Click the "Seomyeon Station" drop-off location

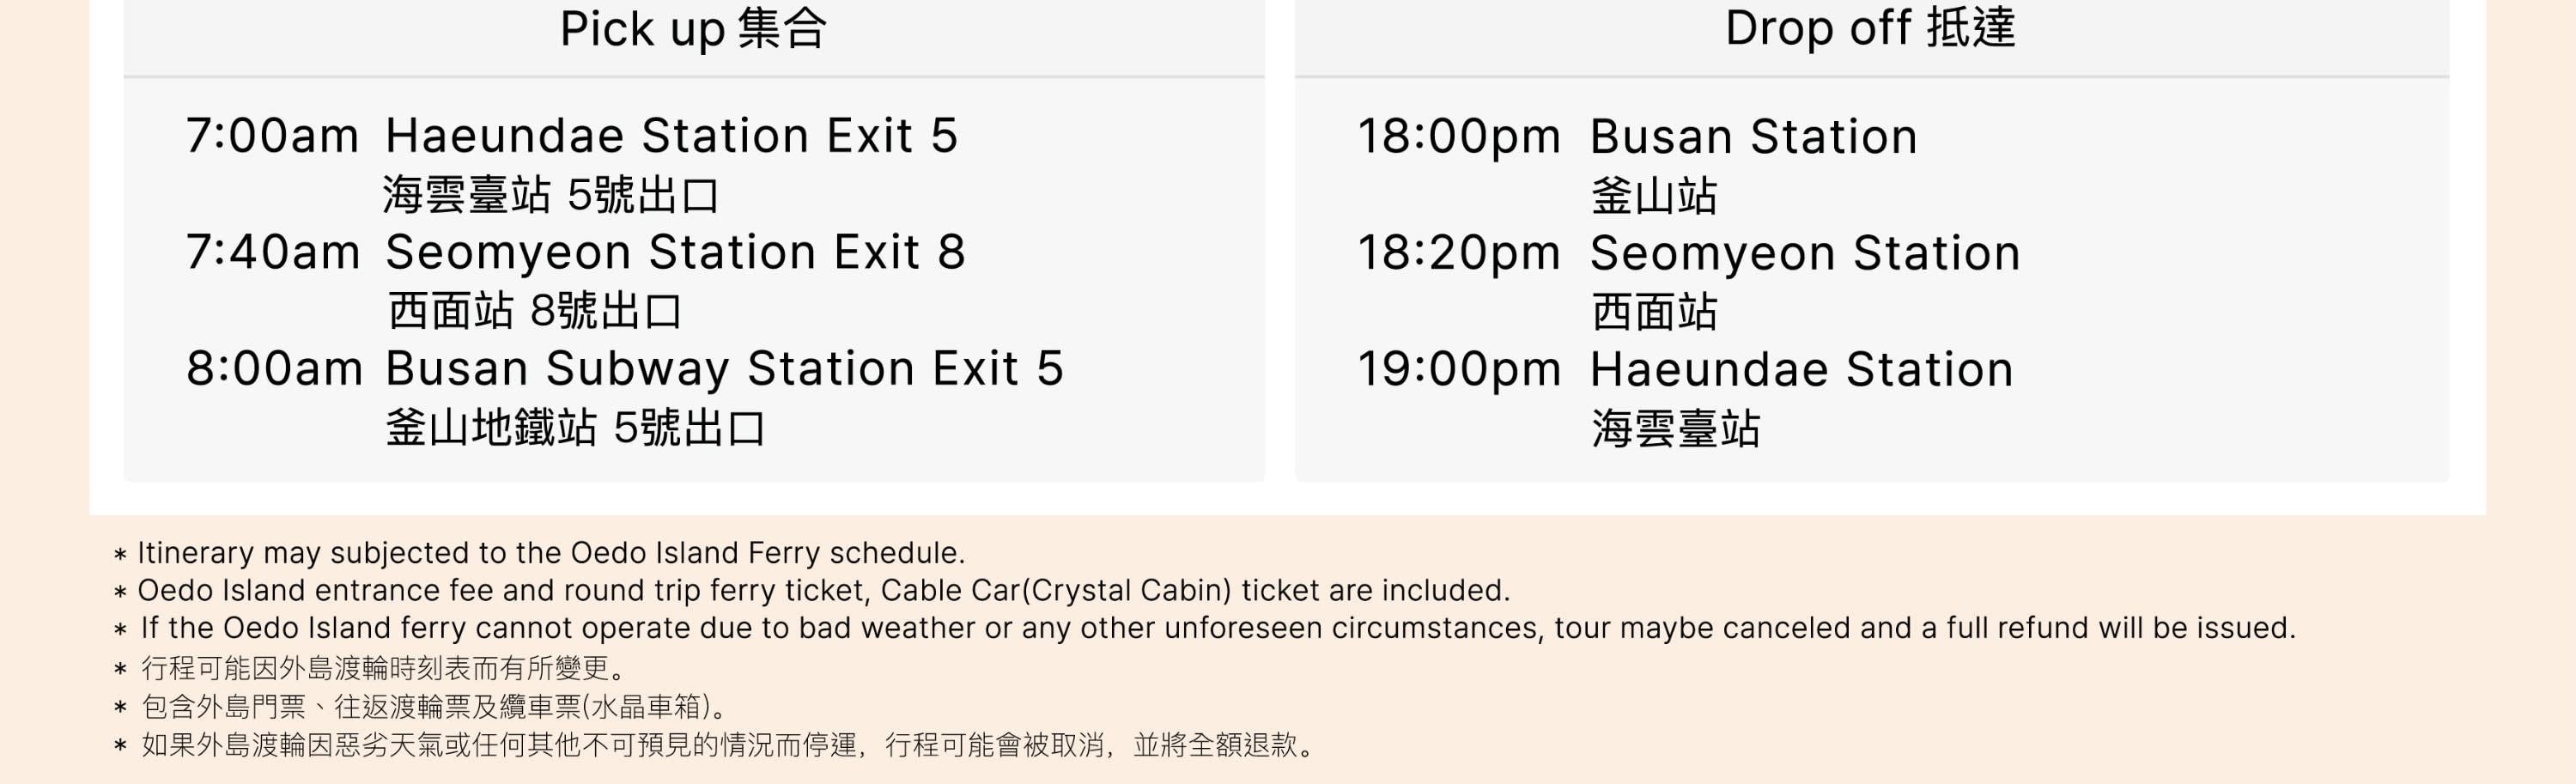(1805, 253)
